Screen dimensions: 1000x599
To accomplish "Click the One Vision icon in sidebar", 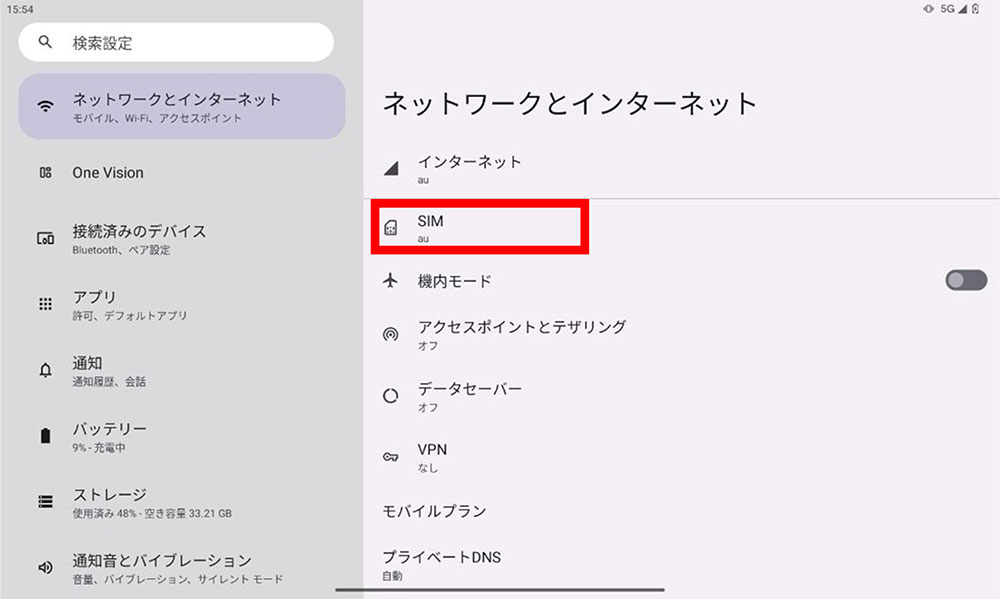I will coord(44,172).
